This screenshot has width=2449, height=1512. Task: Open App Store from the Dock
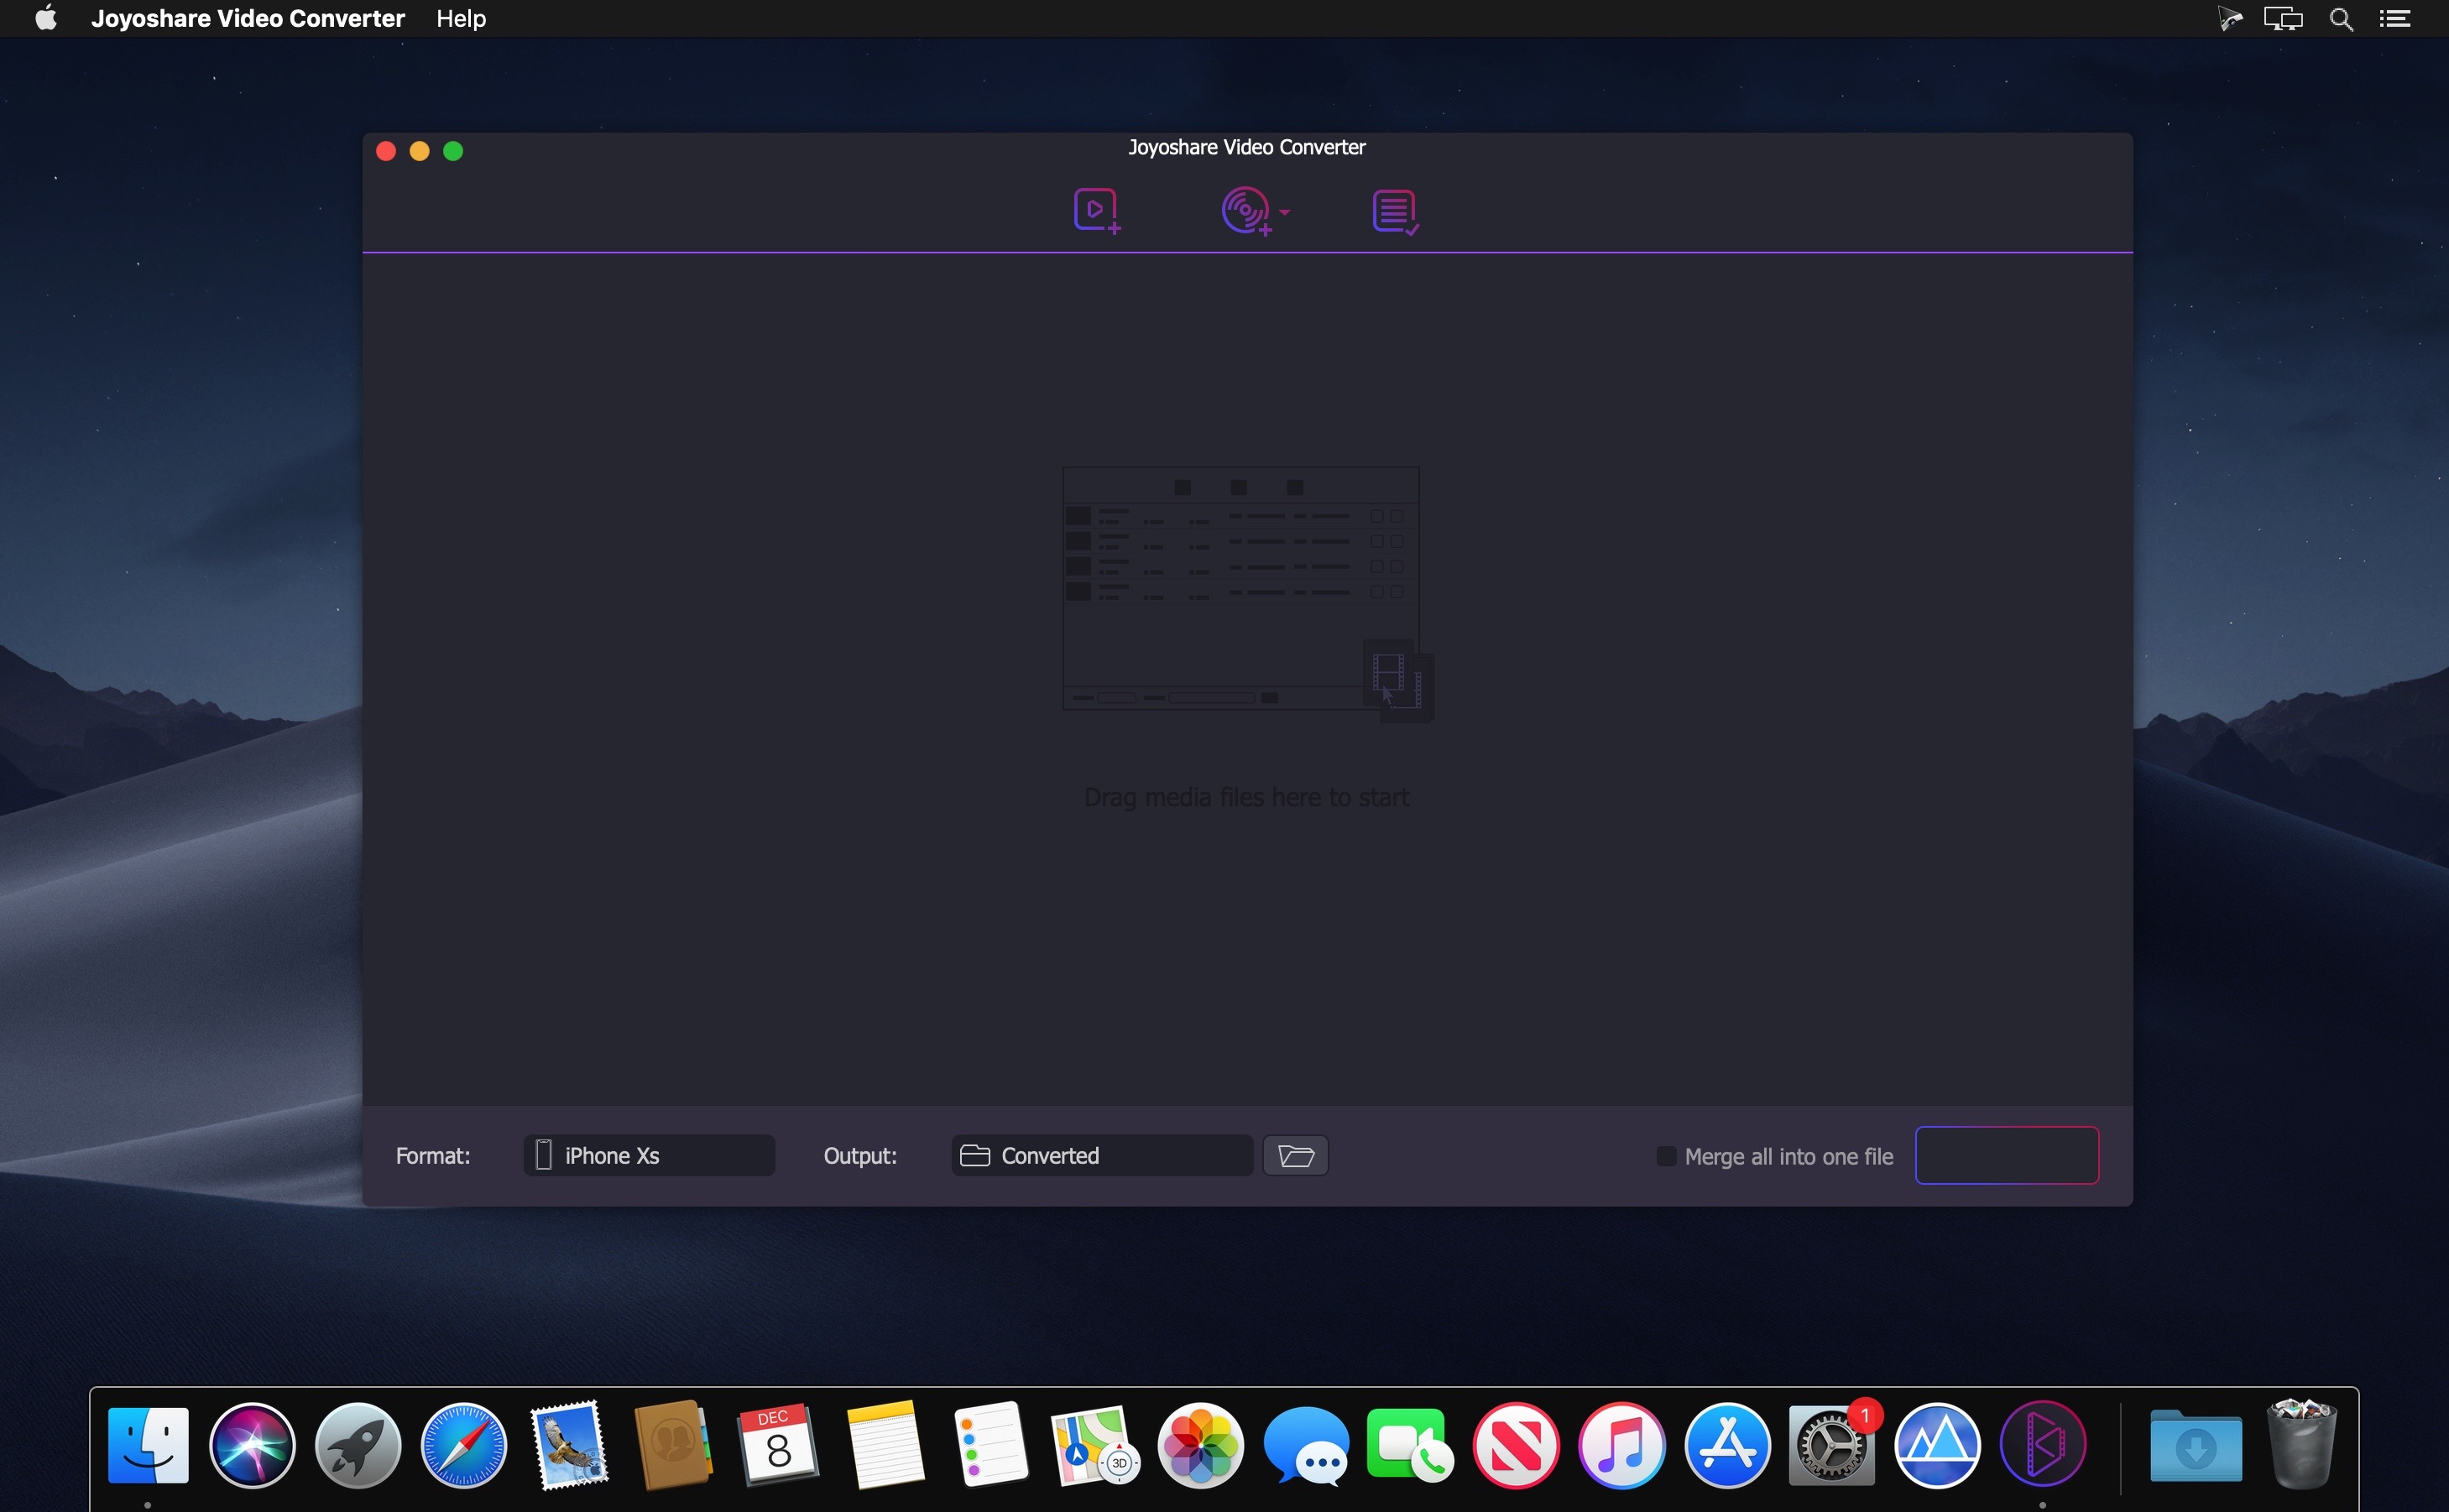pyautogui.click(x=1727, y=1445)
